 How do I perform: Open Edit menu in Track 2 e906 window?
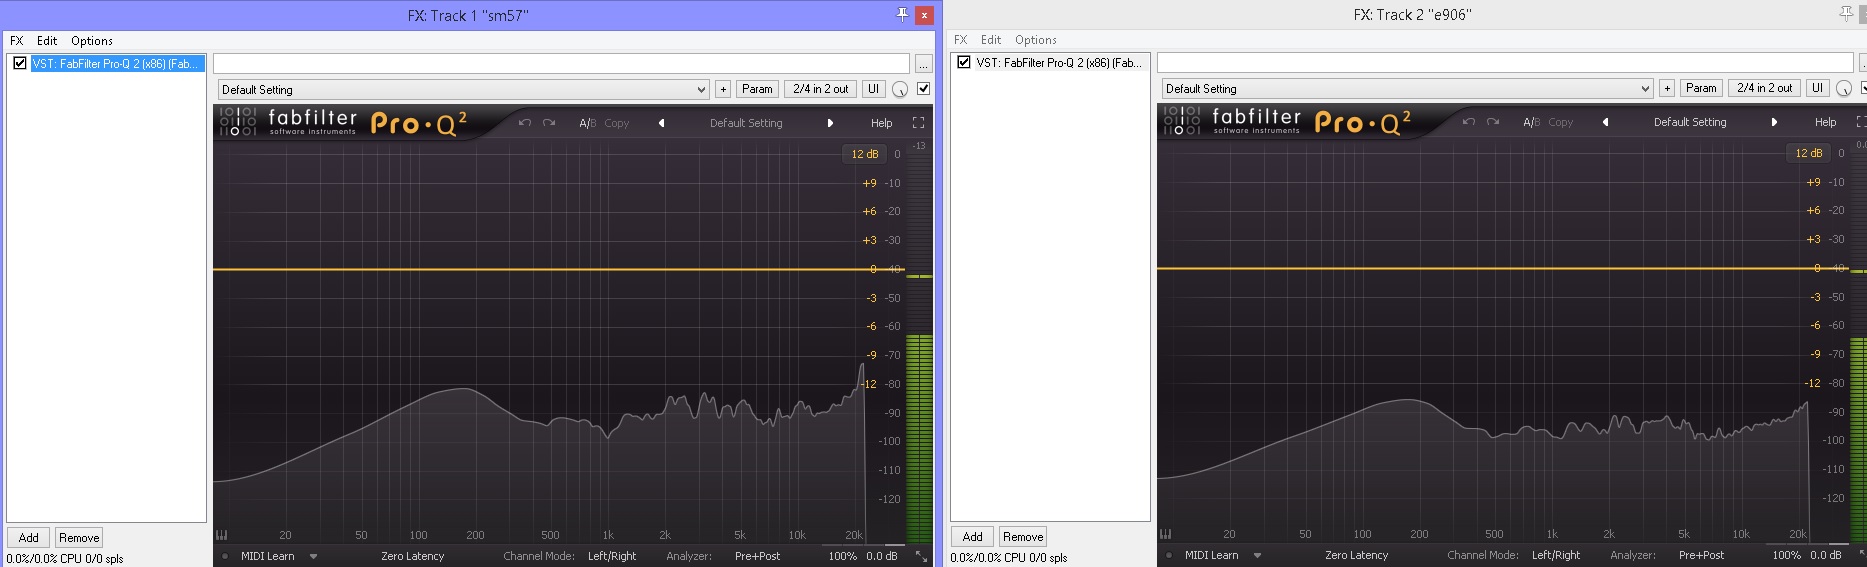coord(991,40)
